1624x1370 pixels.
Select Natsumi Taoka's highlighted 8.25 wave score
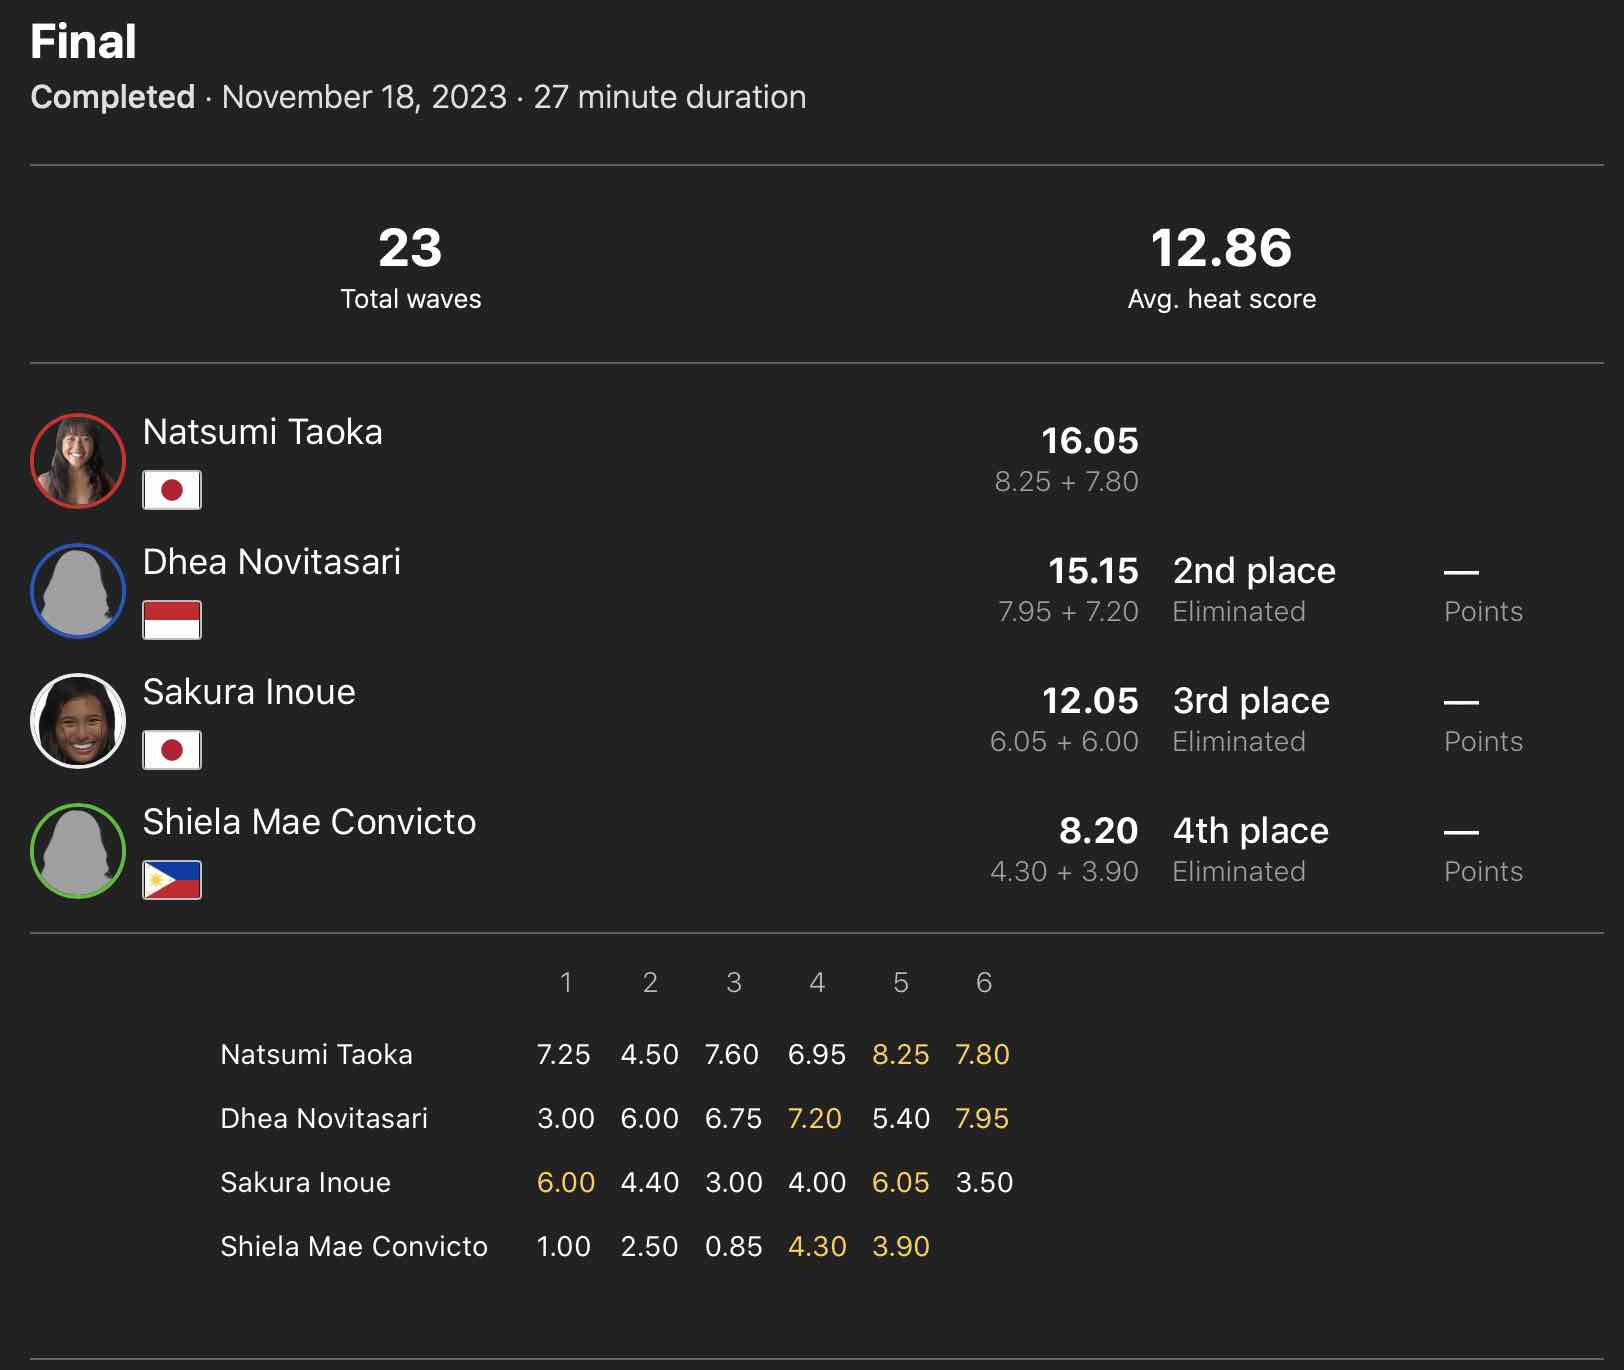tap(900, 1055)
